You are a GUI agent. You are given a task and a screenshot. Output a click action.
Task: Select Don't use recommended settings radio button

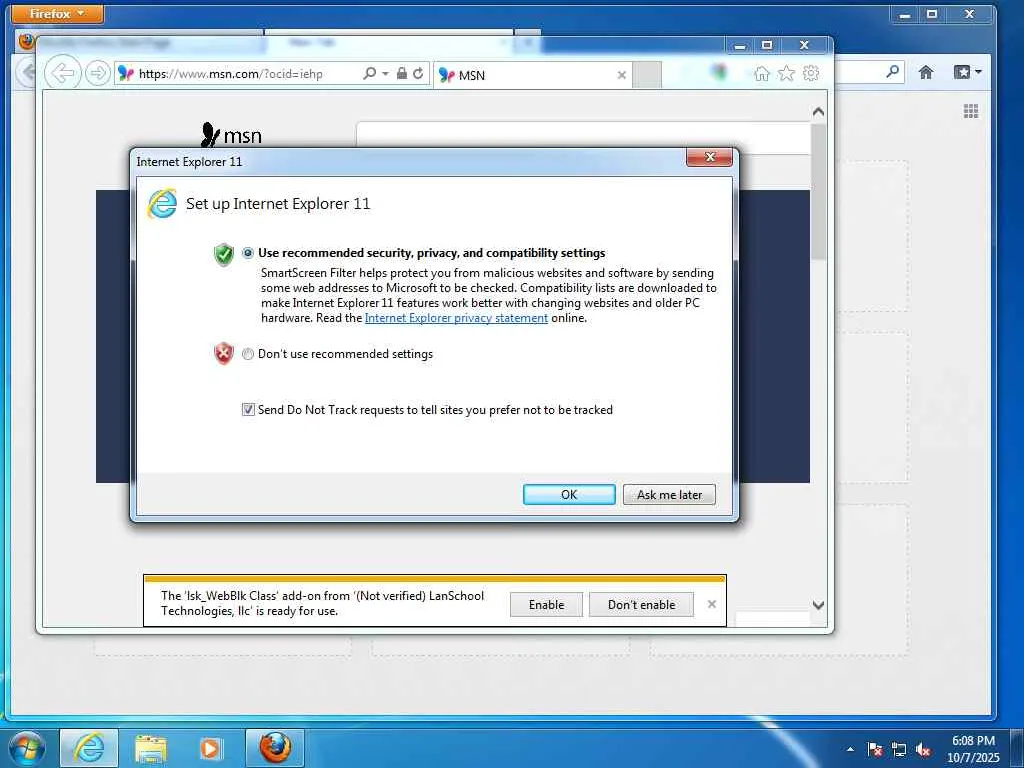(248, 354)
